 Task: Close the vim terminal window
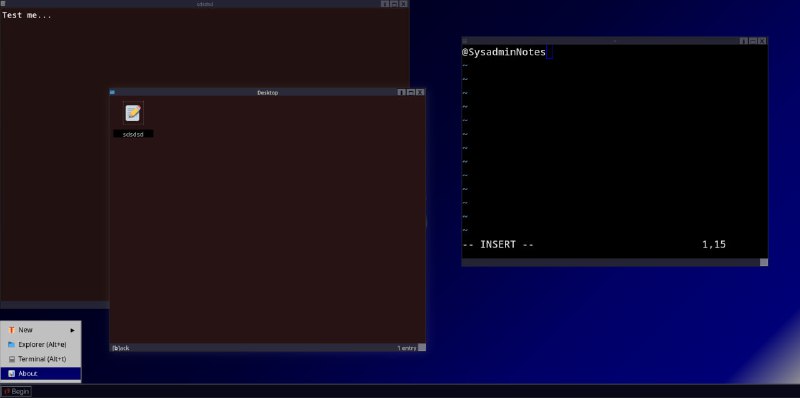click(762, 41)
